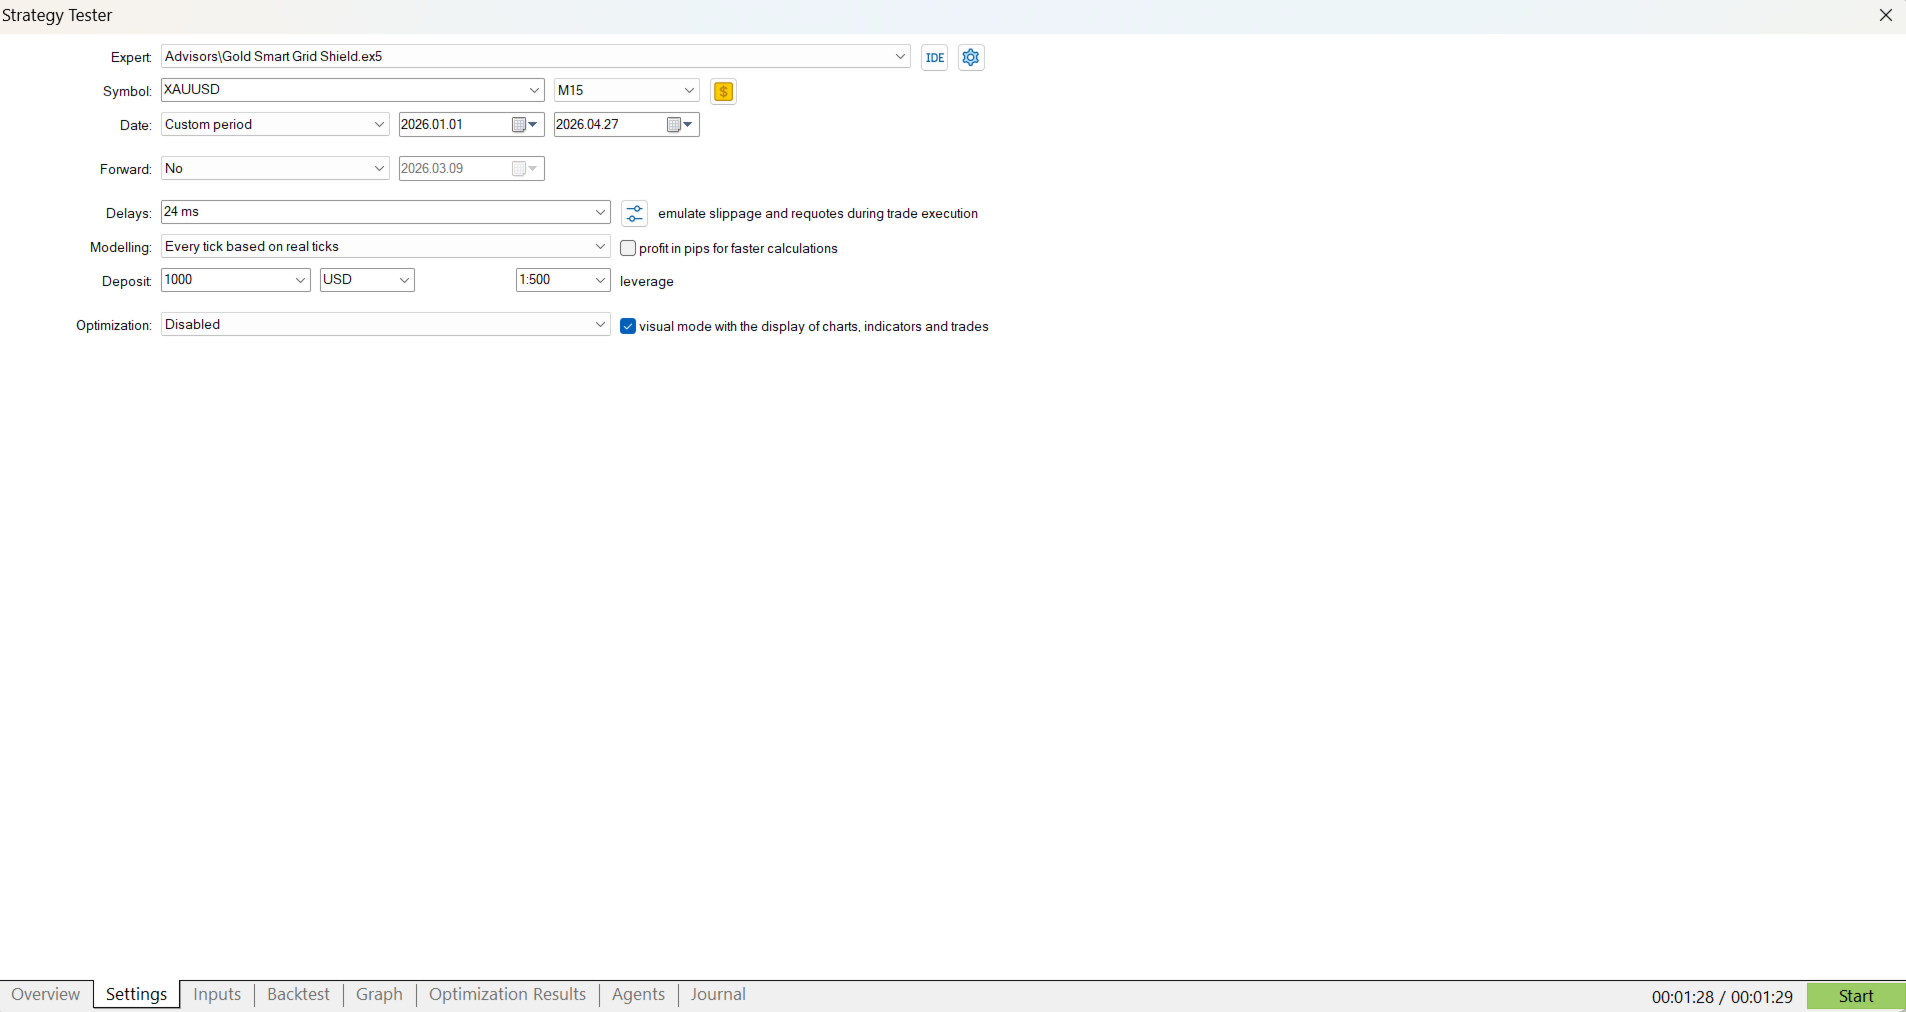Click the 'leverage' label
Image resolution: width=1906 pixels, height=1012 pixels.
(647, 282)
